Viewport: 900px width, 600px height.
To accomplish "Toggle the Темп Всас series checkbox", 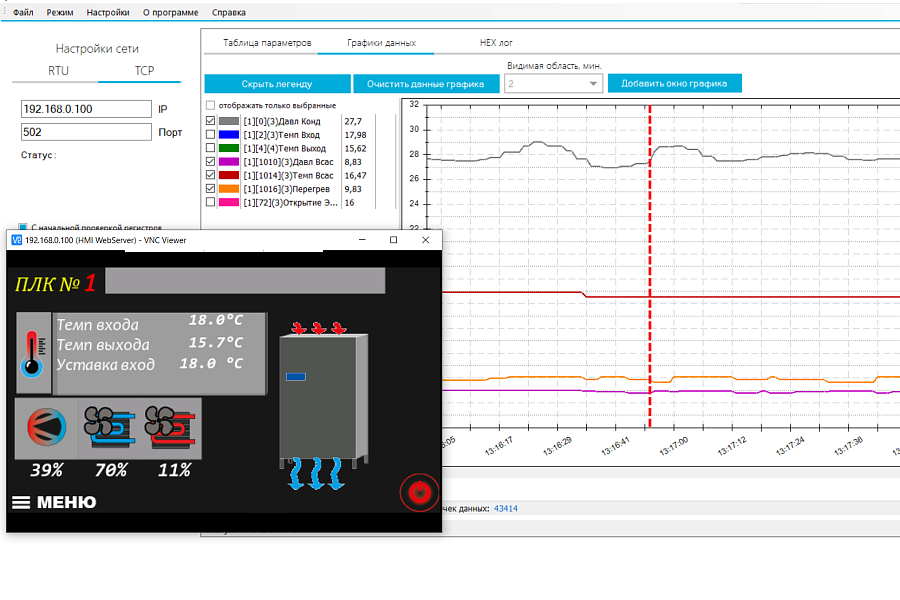I will point(211,175).
